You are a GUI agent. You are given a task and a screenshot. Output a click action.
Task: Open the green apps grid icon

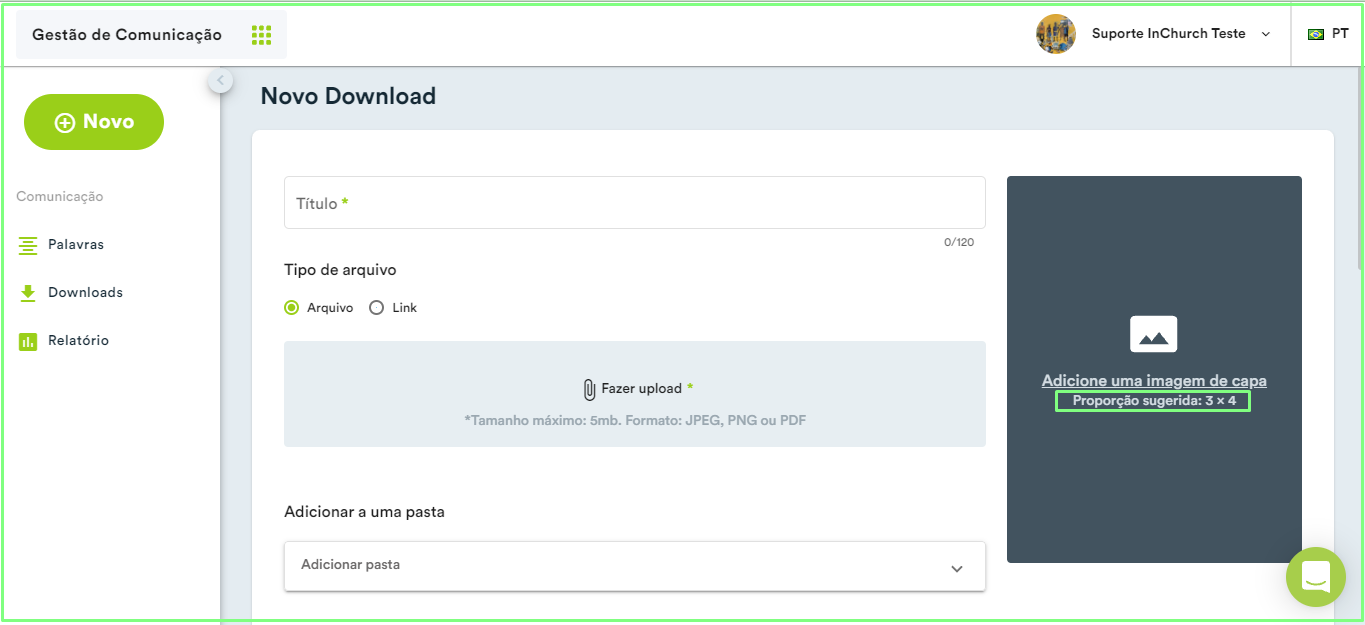261,35
